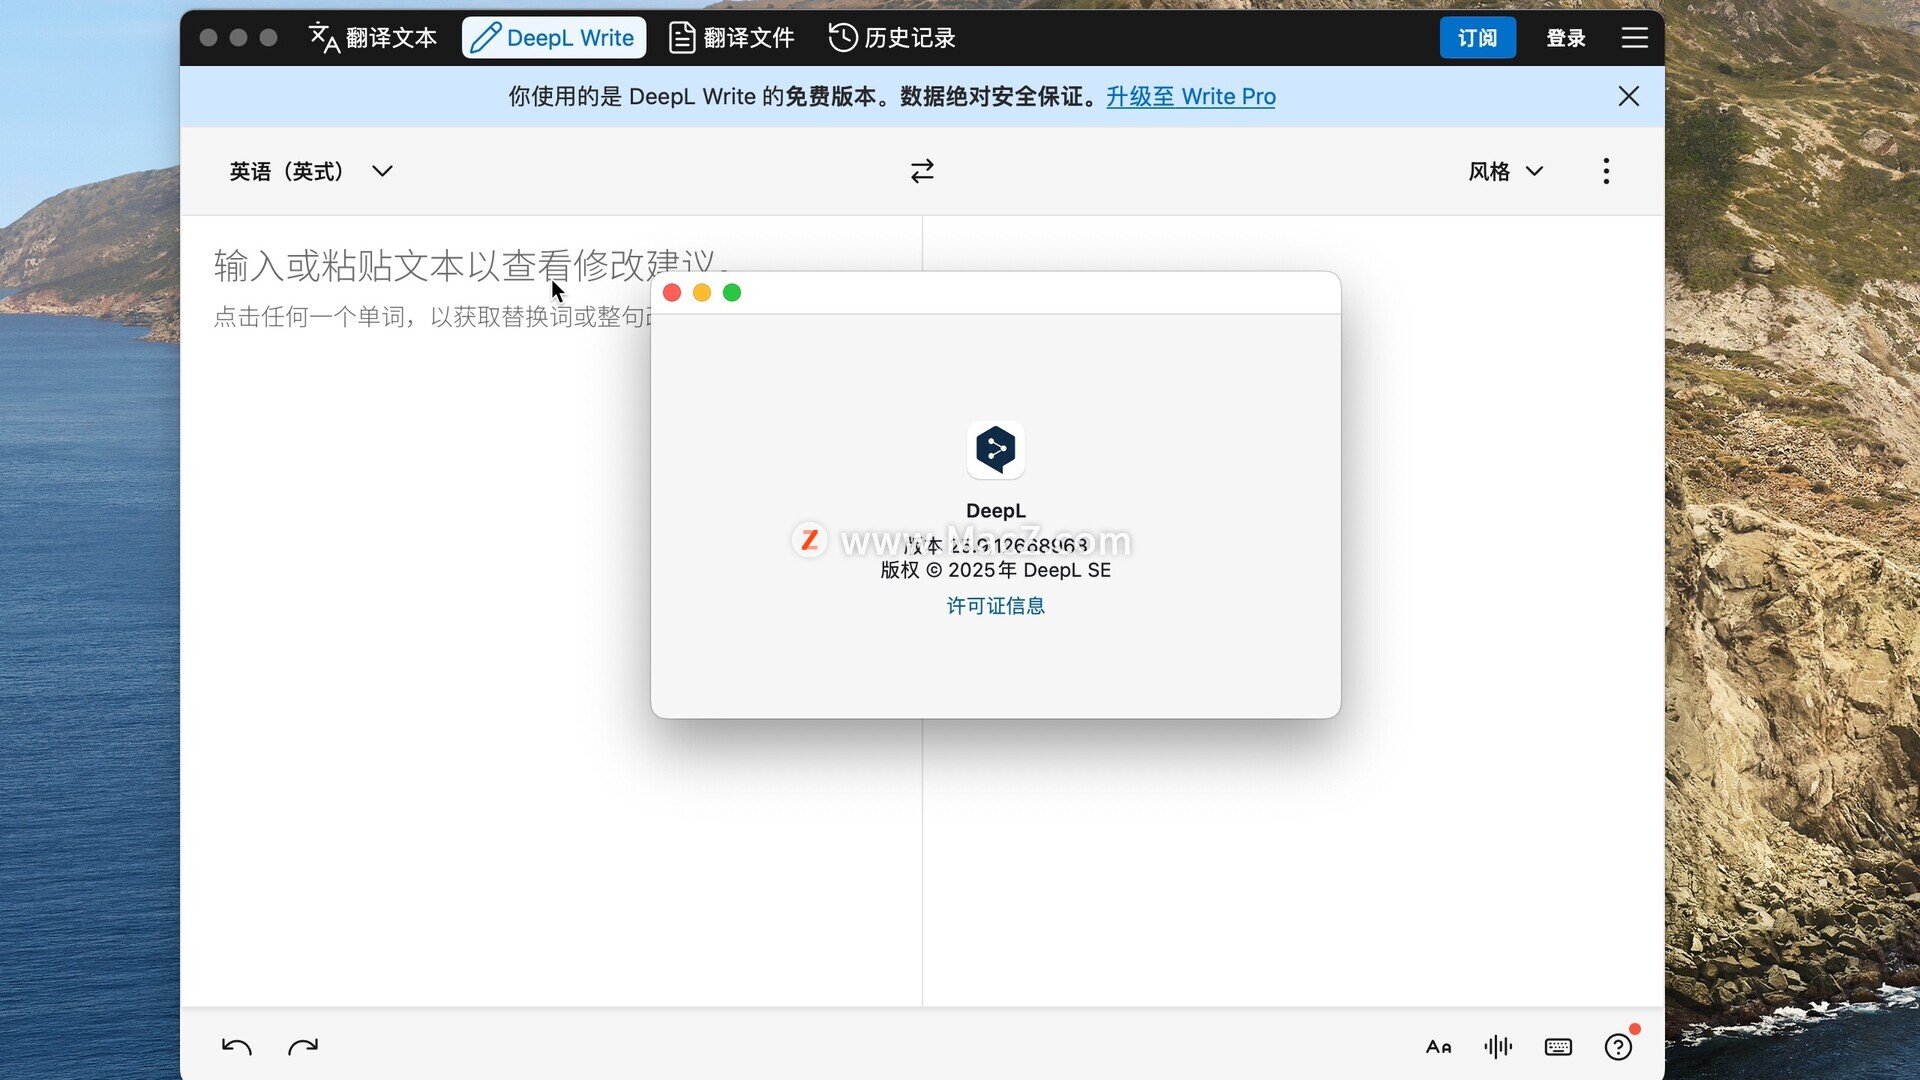Switch to the 翻译文本 tab
This screenshot has width=1920, height=1080.
click(x=373, y=38)
